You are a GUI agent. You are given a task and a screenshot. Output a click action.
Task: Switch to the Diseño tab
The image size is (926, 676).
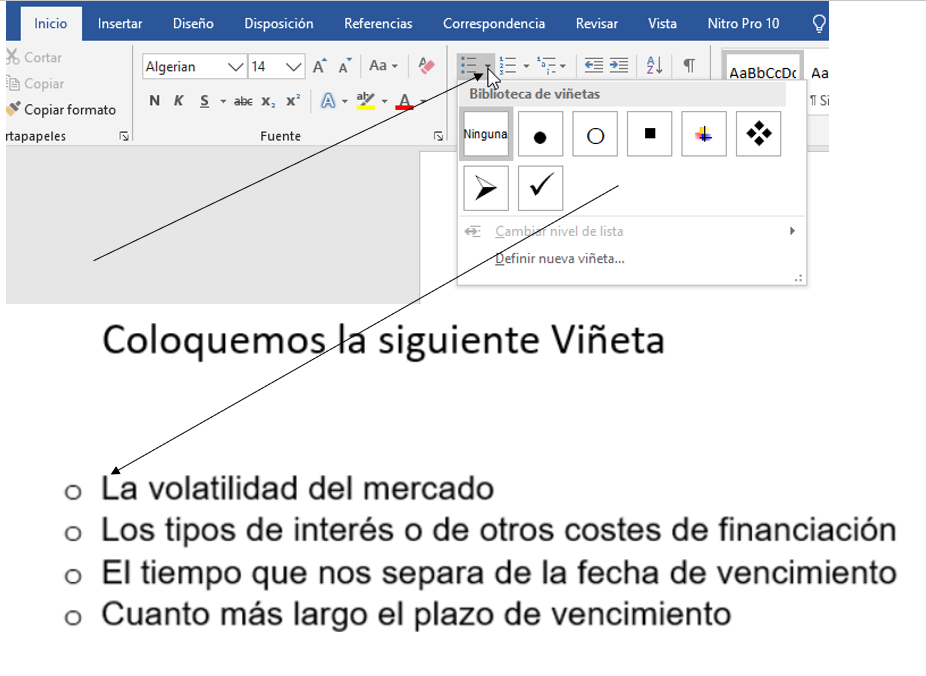(193, 24)
